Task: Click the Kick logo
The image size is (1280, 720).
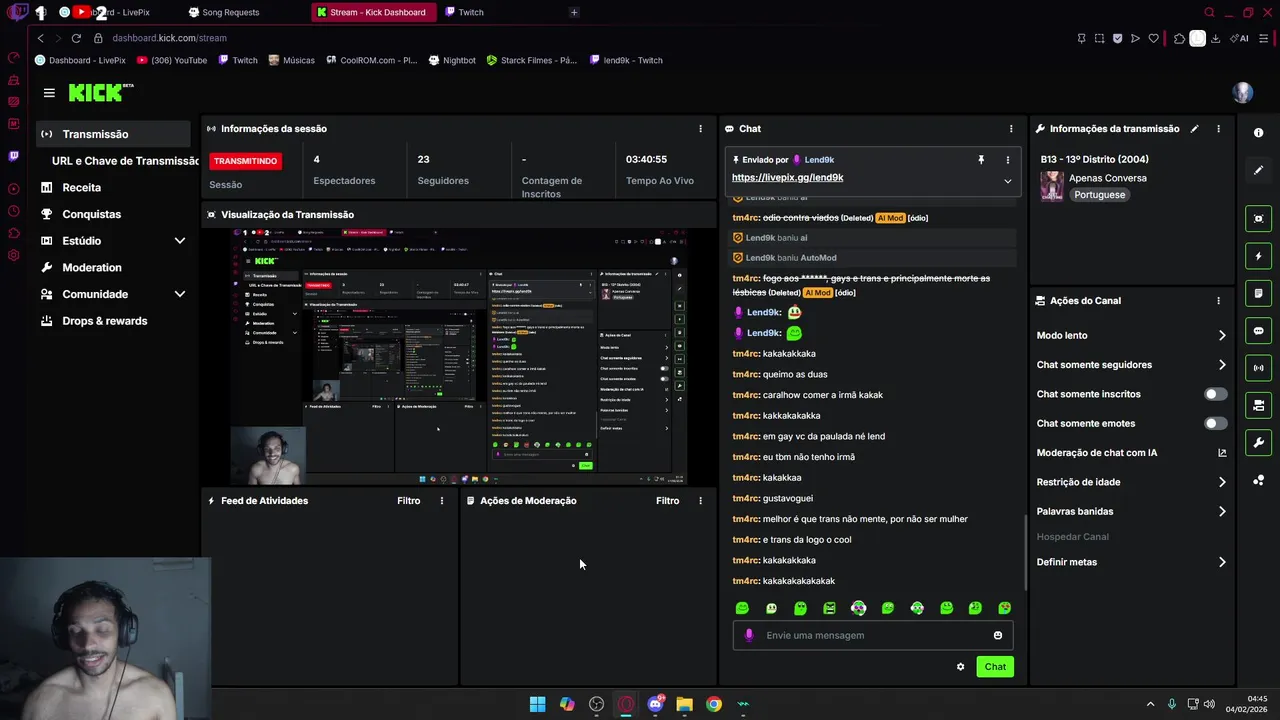Action: (x=100, y=92)
